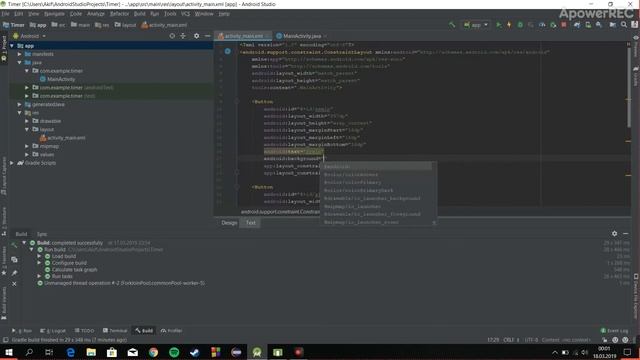Collapse the app module node
Viewport: 640px width, 360px height.
coord(12,46)
